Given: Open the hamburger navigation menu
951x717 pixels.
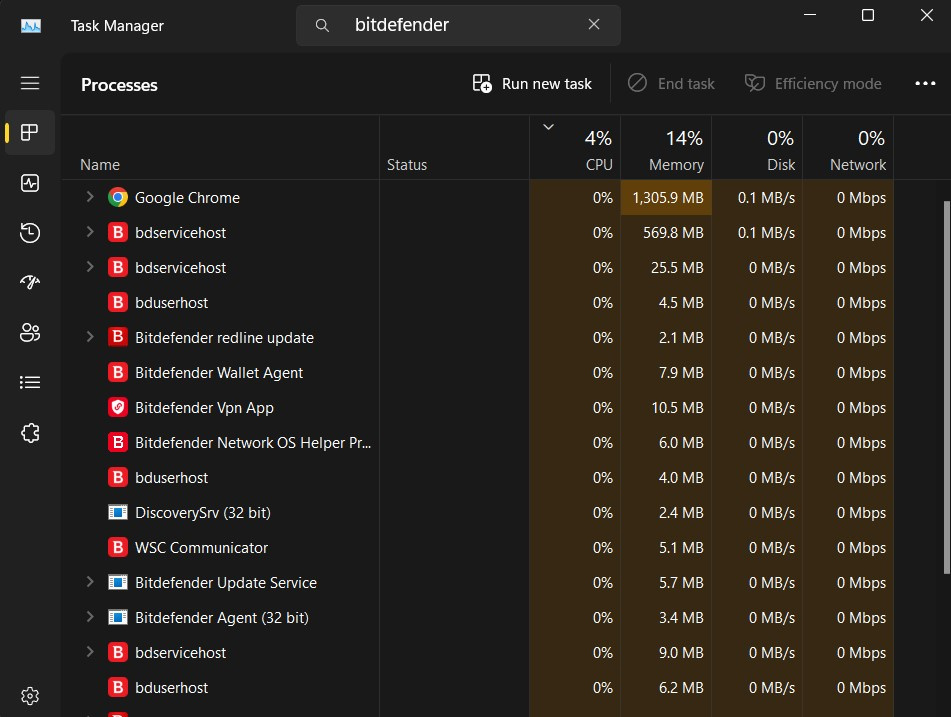Looking at the screenshot, I should pyautogui.click(x=30, y=83).
